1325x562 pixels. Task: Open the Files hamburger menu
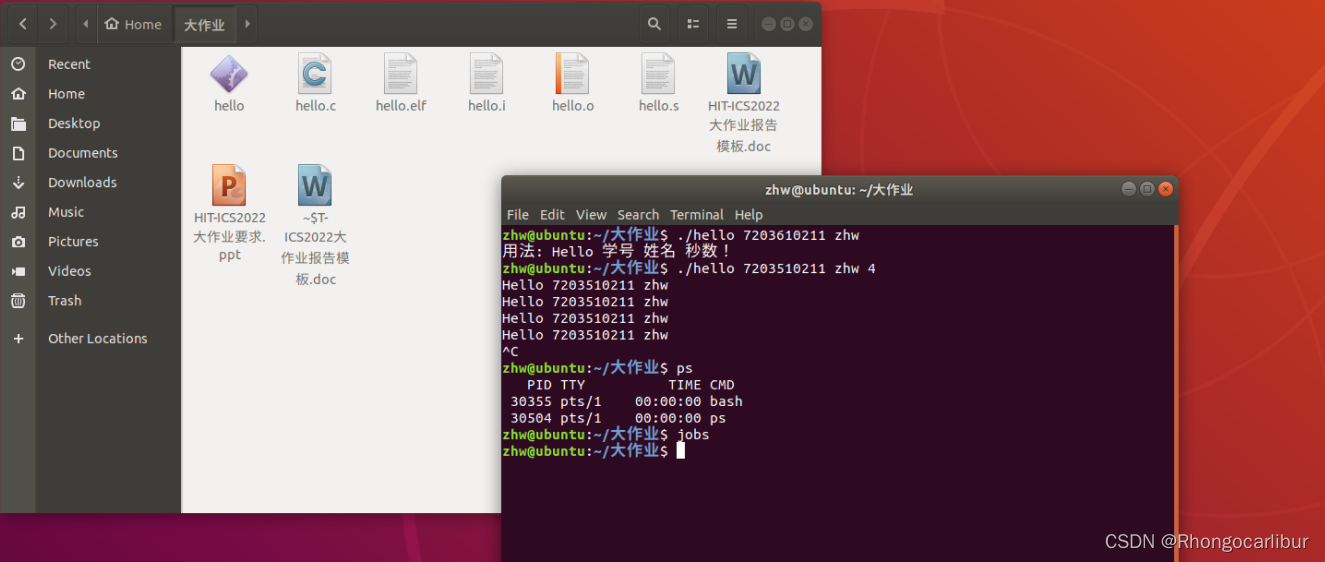732,24
